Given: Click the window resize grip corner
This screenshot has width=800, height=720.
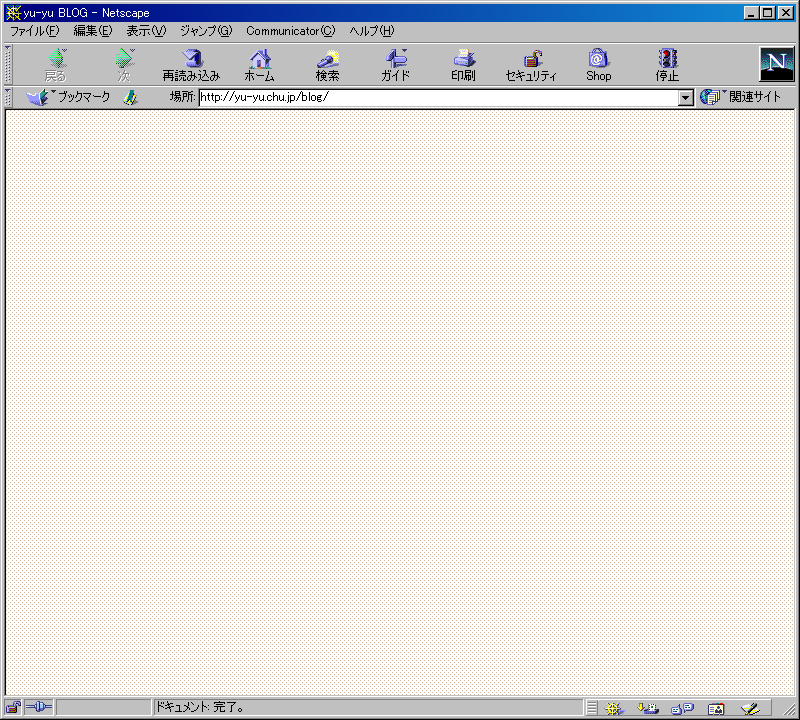Looking at the screenshot, I should [x=790, y=709].
